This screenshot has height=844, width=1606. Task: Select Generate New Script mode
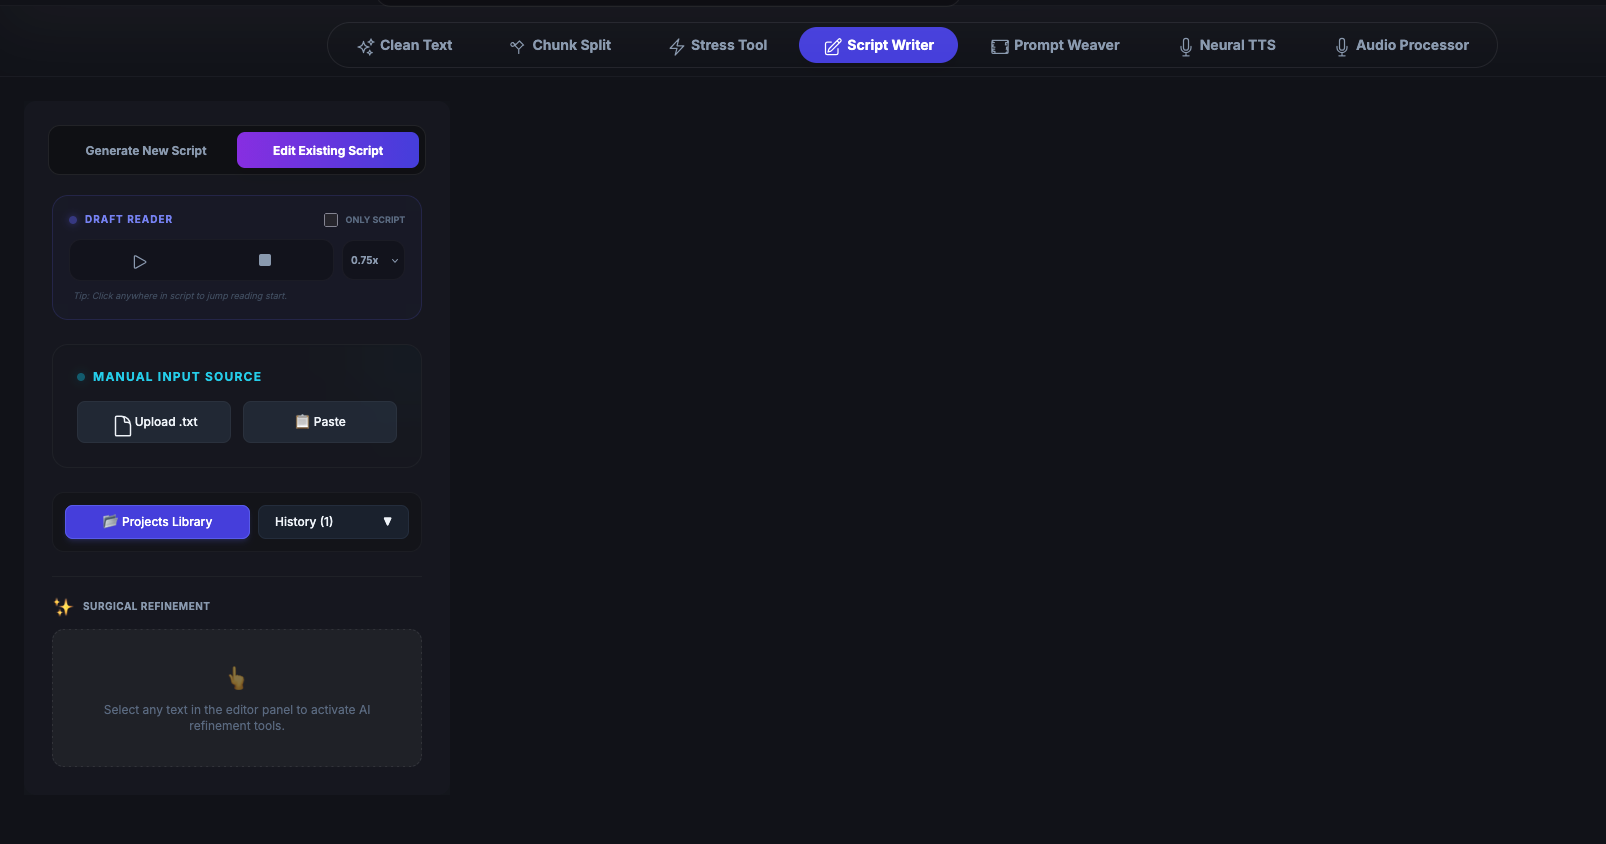[x=146, y=151]
